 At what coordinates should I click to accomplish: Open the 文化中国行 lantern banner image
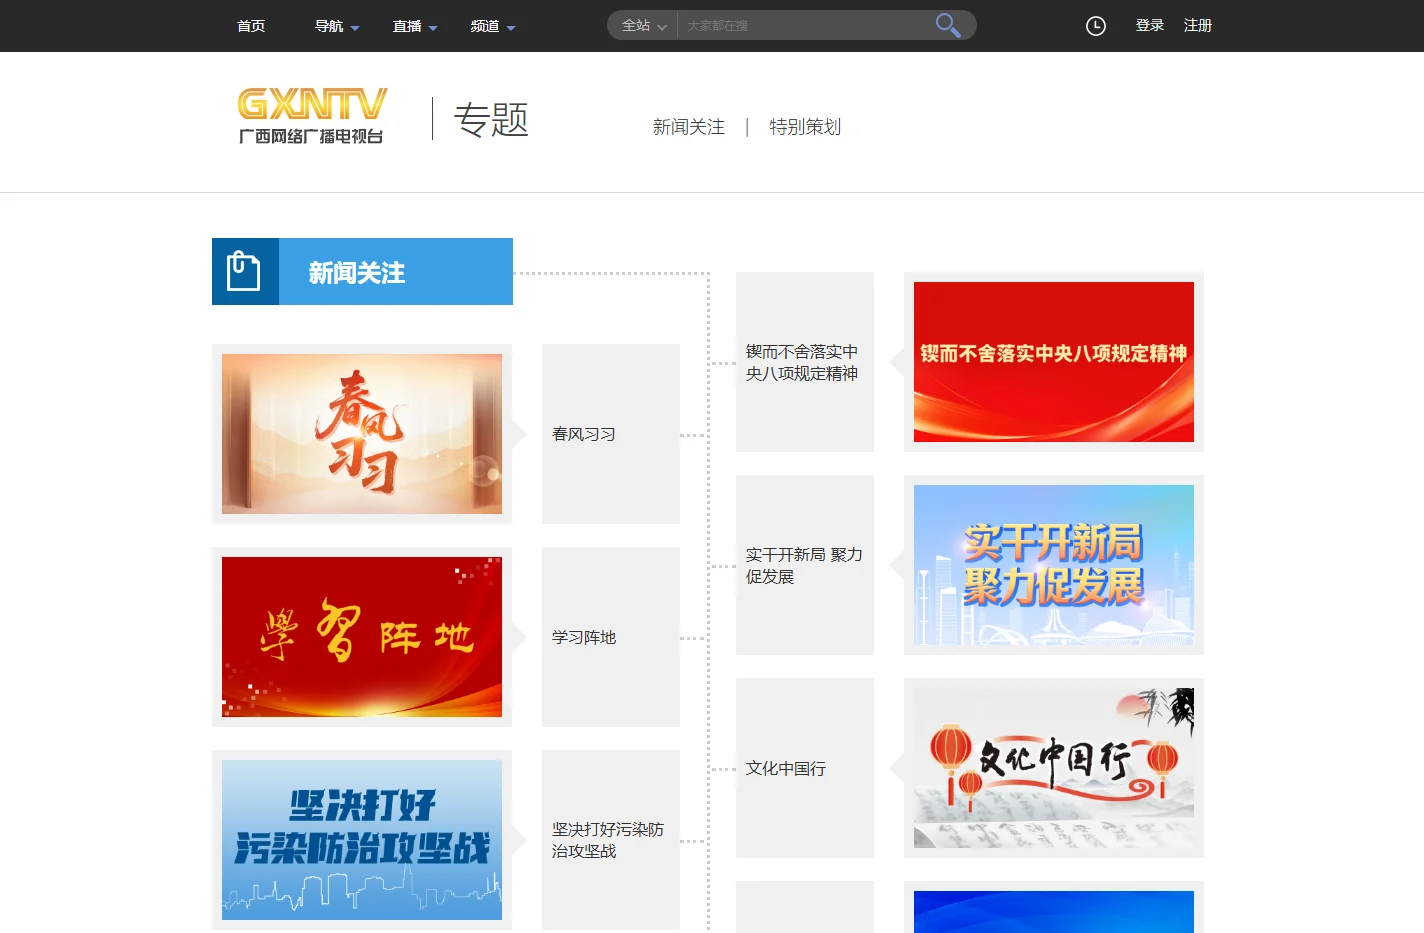click(1054, 768)
